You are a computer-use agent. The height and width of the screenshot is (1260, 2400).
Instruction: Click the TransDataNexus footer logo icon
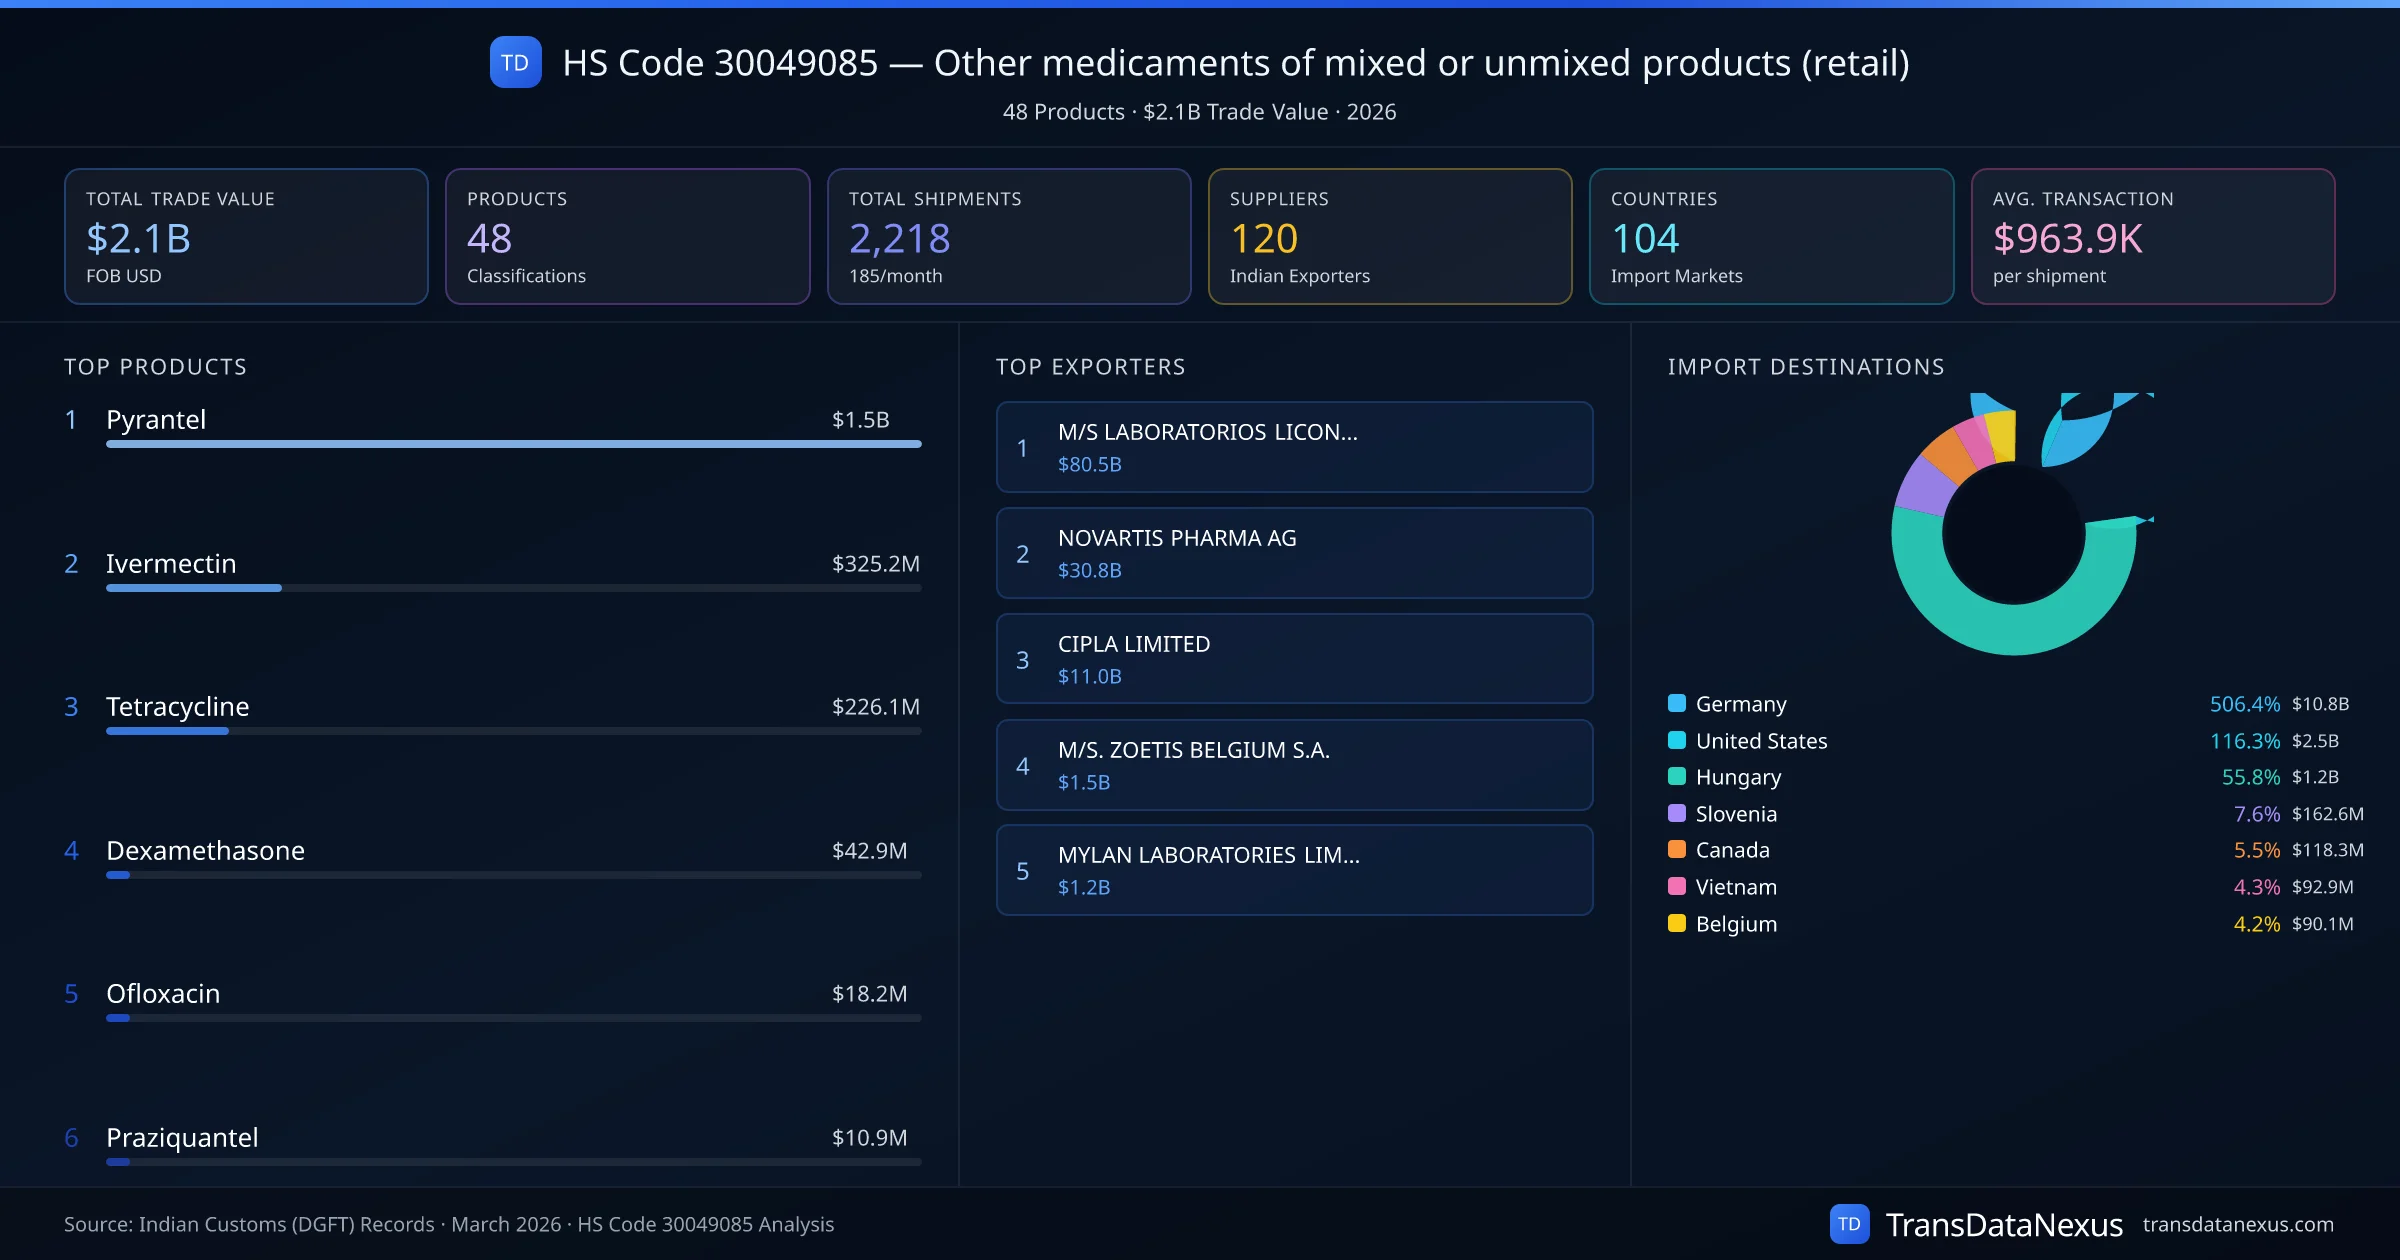[x=1849, y=1224]
